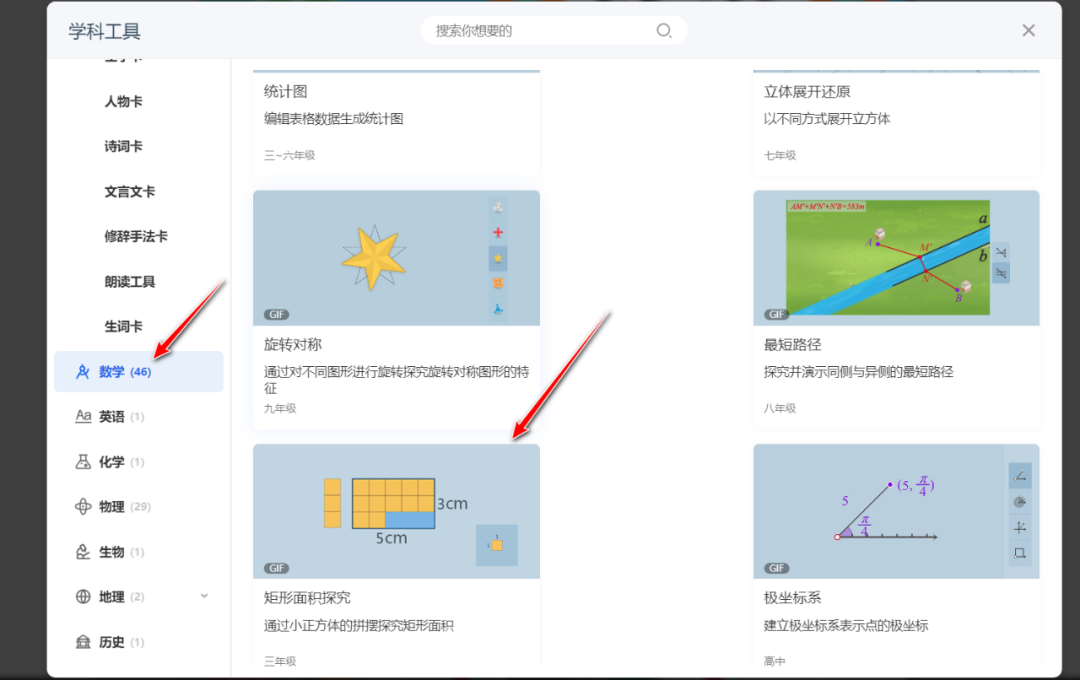Image resolution: width=1080 pixels, height=680 pixels.
Task: Click the axis icon on the 极坐标系 card
Action: (1021, 527)
